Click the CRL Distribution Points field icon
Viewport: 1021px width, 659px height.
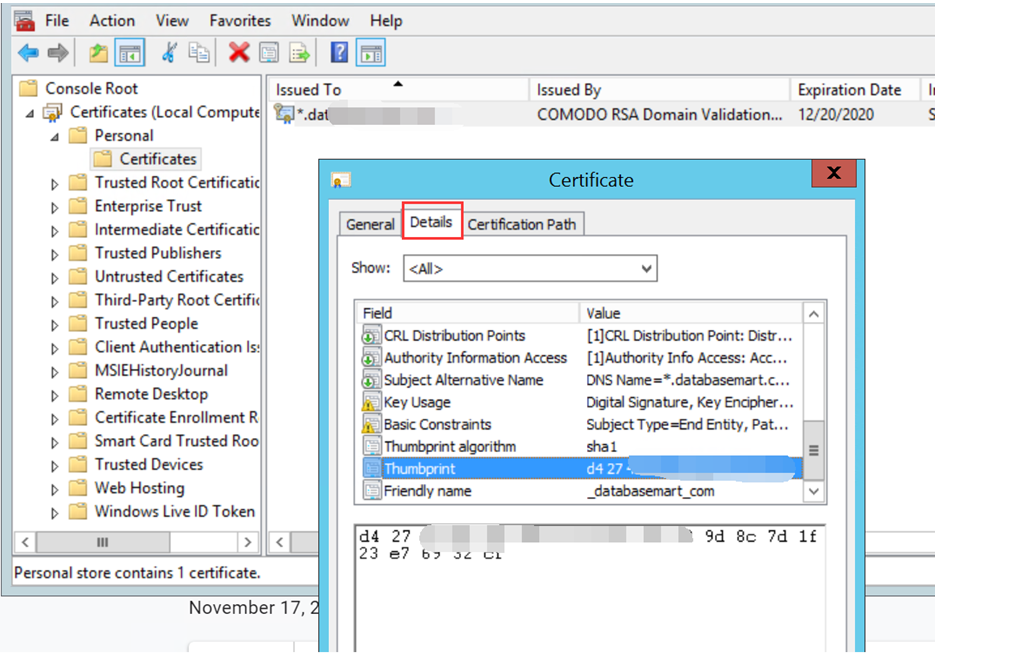(371, 336)
